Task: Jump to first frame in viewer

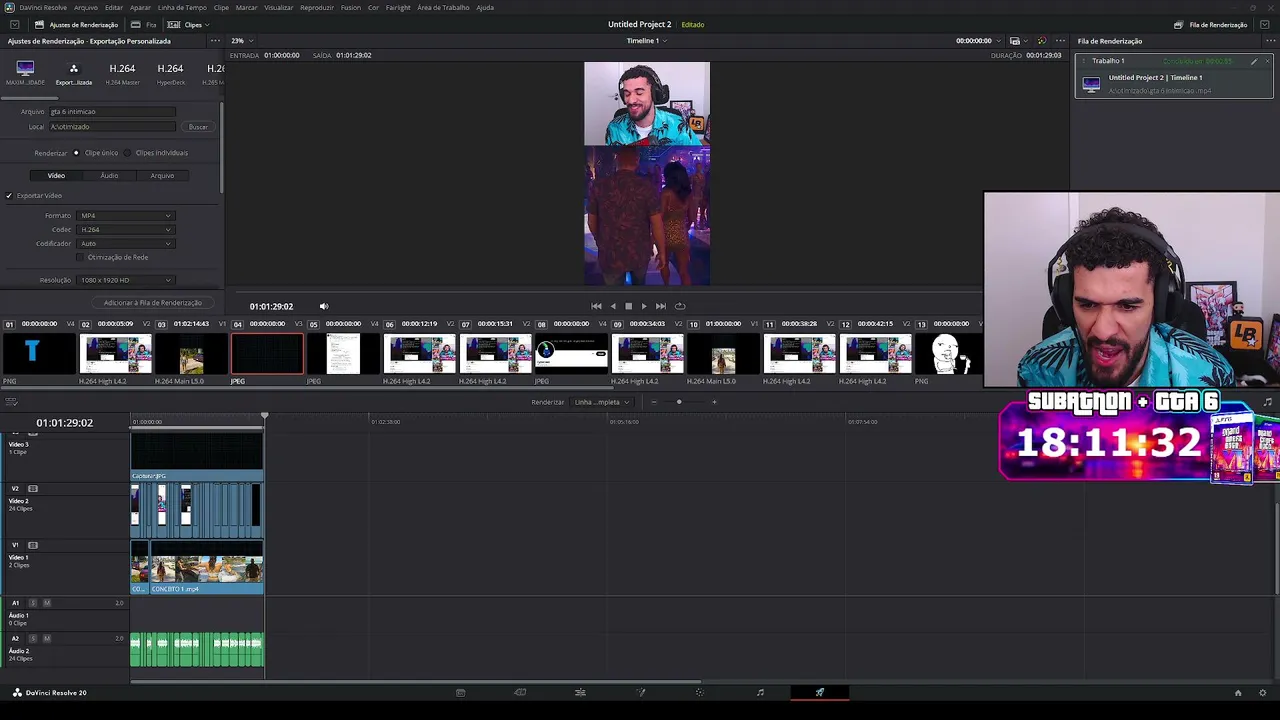Action: (596, 306)
